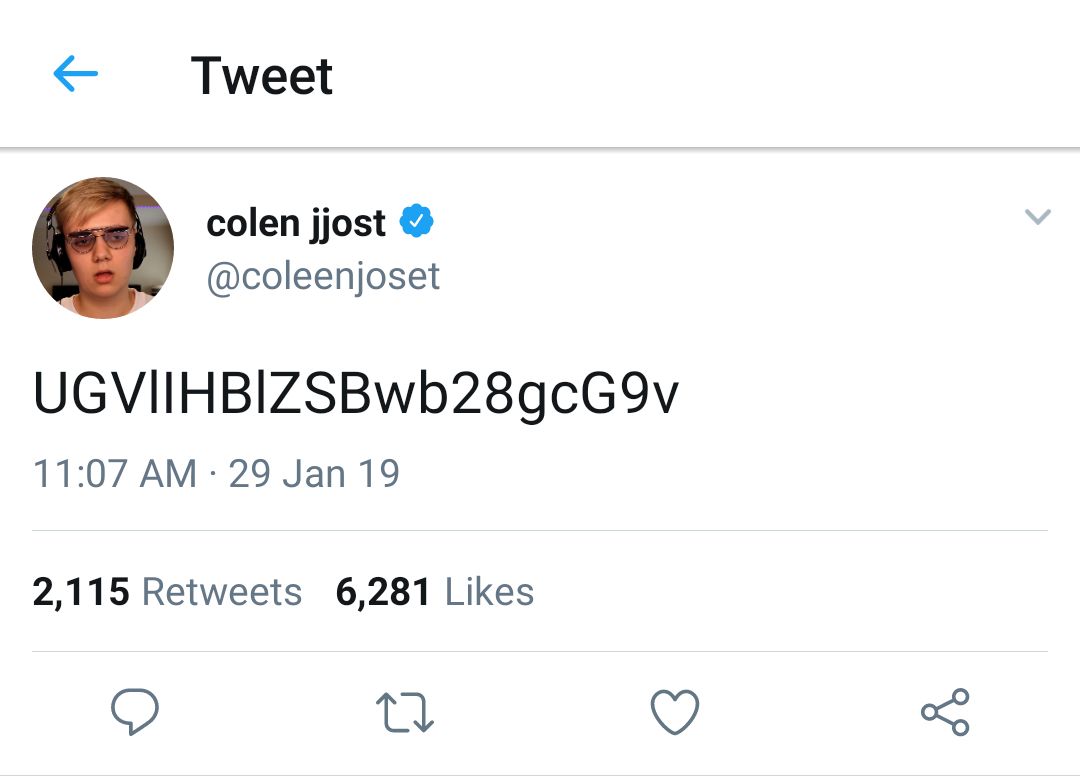Click the Tweet header title
This screenshot has width=1080, height=781.
(262, 76)
